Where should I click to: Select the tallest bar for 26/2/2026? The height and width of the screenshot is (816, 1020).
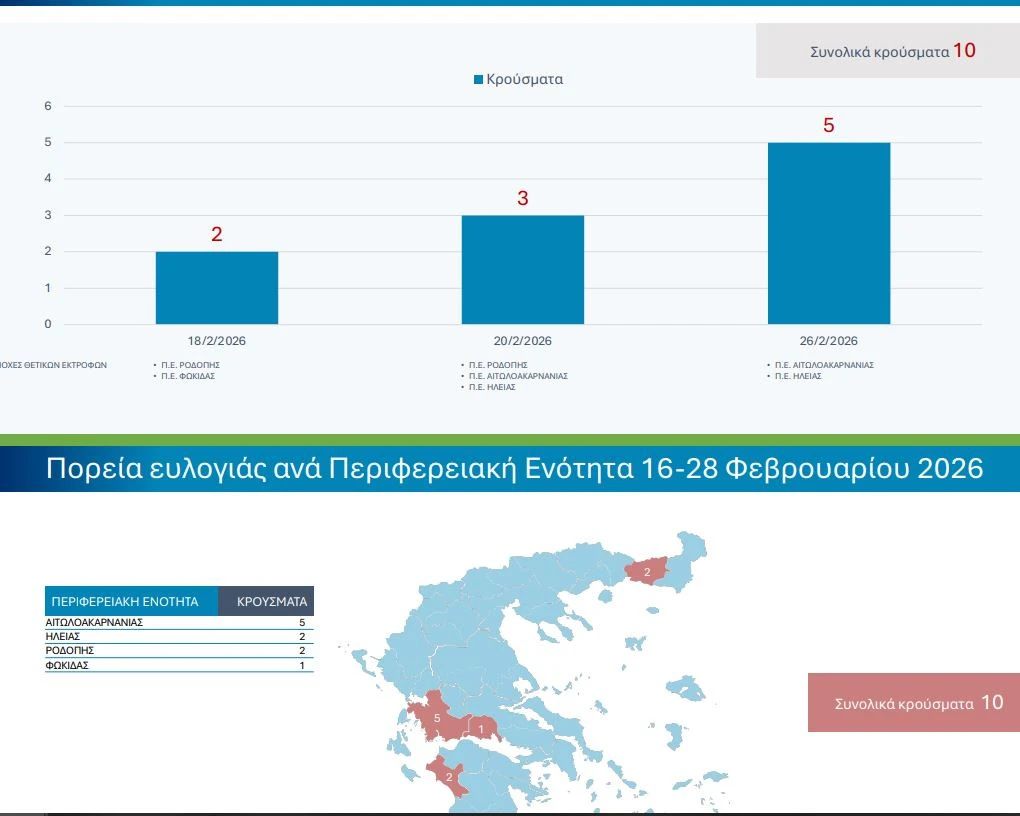point(828,233)
